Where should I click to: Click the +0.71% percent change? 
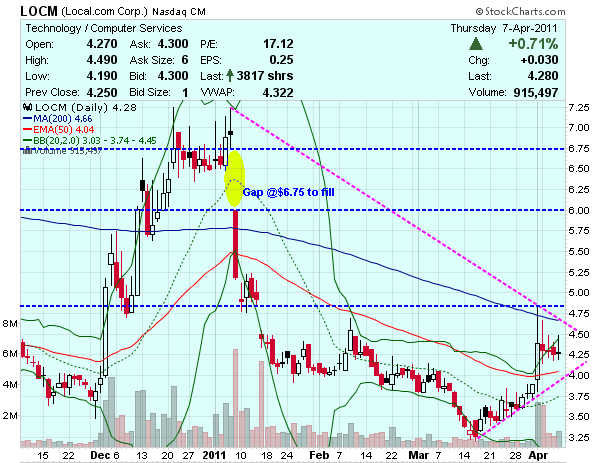[533, 44]
